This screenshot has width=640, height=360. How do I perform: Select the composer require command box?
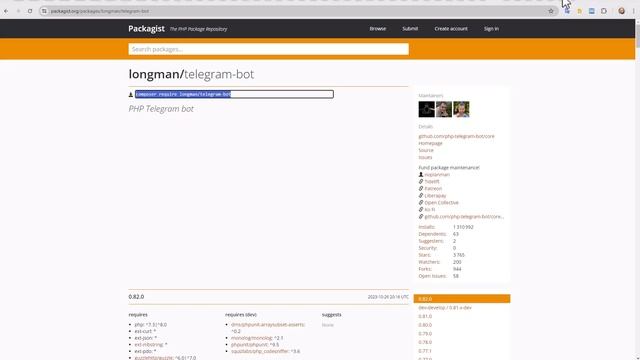pos(234,94)
